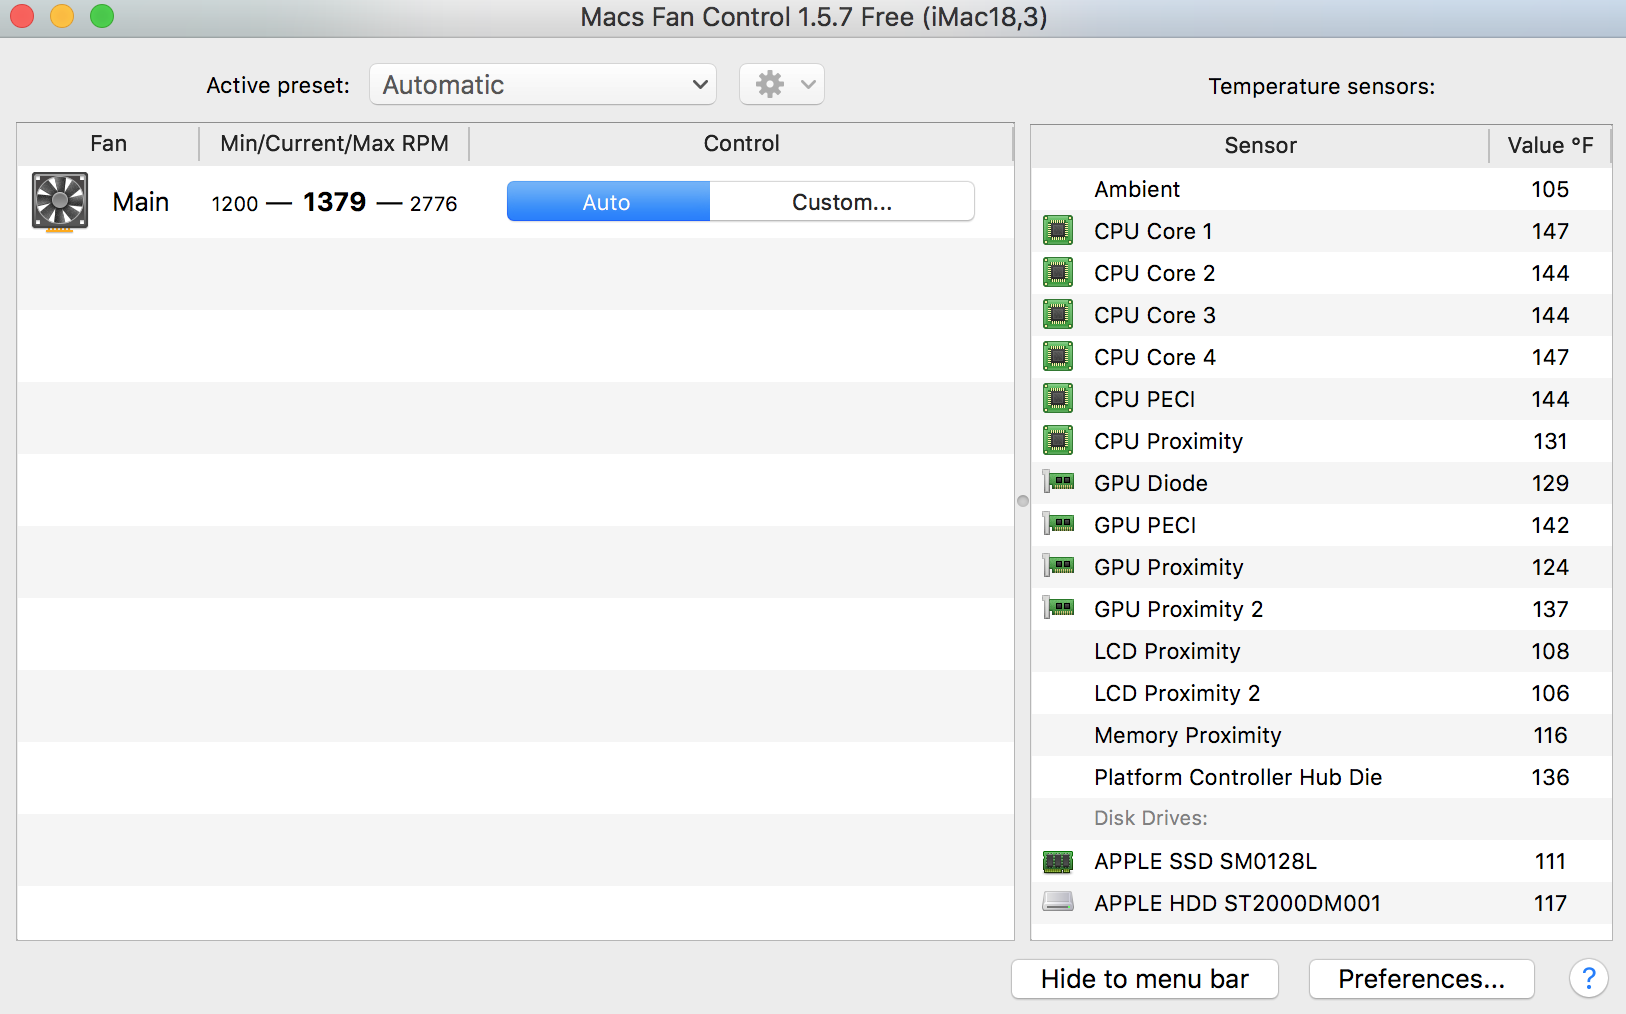The height and width of the screenshot is (1014, 1626).
Task: Open the Preferences... button
Action: coord(1421,979)
